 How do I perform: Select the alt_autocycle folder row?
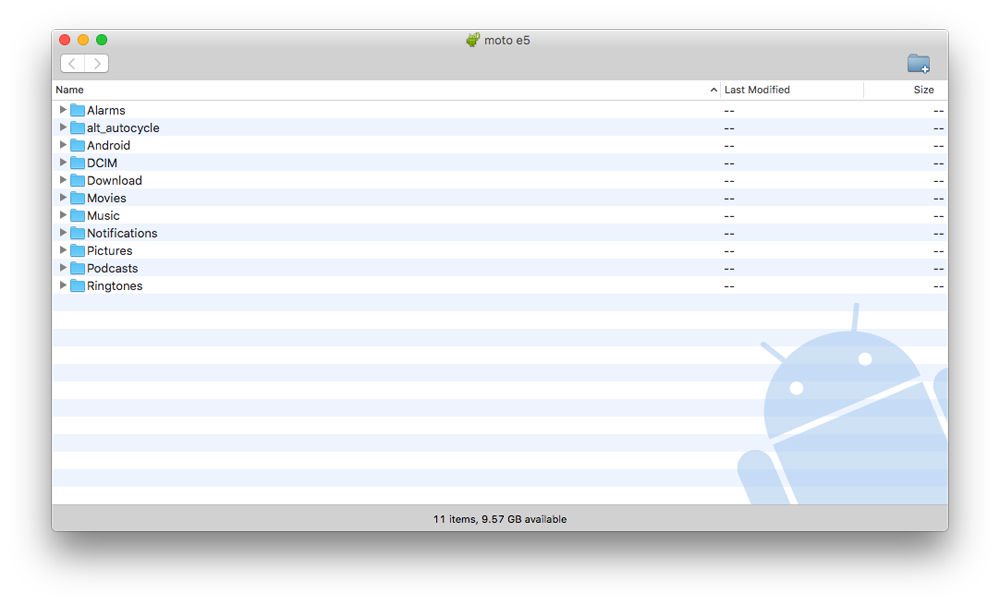(500, 128)
